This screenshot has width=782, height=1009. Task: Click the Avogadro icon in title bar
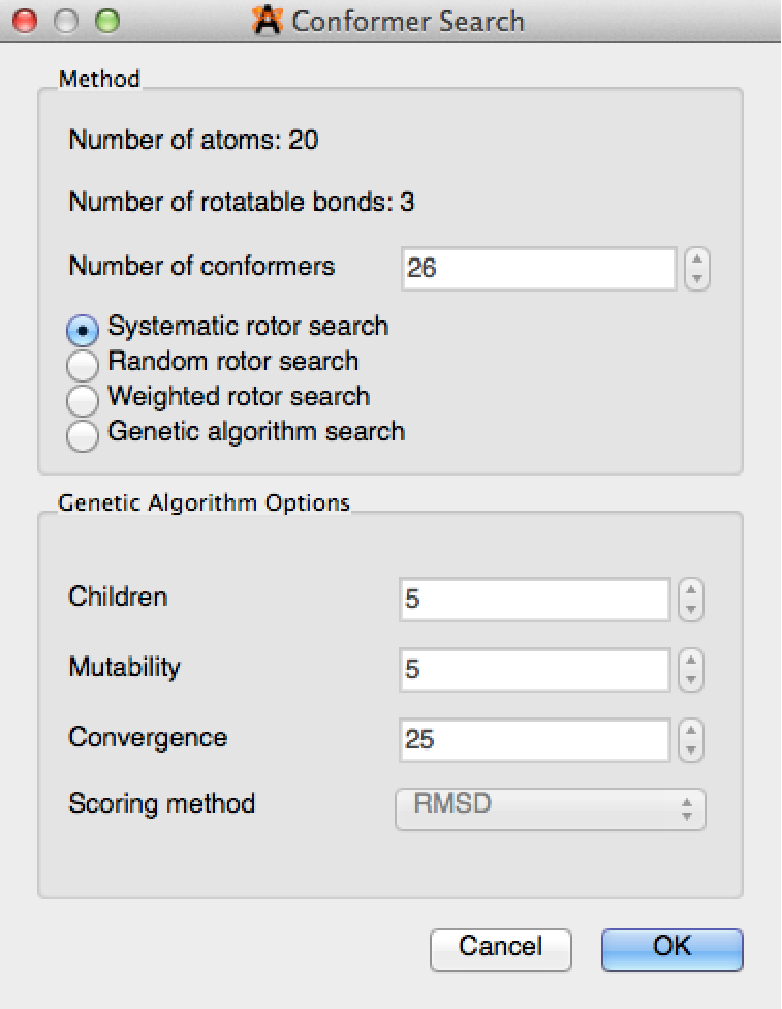pos(267,20)
